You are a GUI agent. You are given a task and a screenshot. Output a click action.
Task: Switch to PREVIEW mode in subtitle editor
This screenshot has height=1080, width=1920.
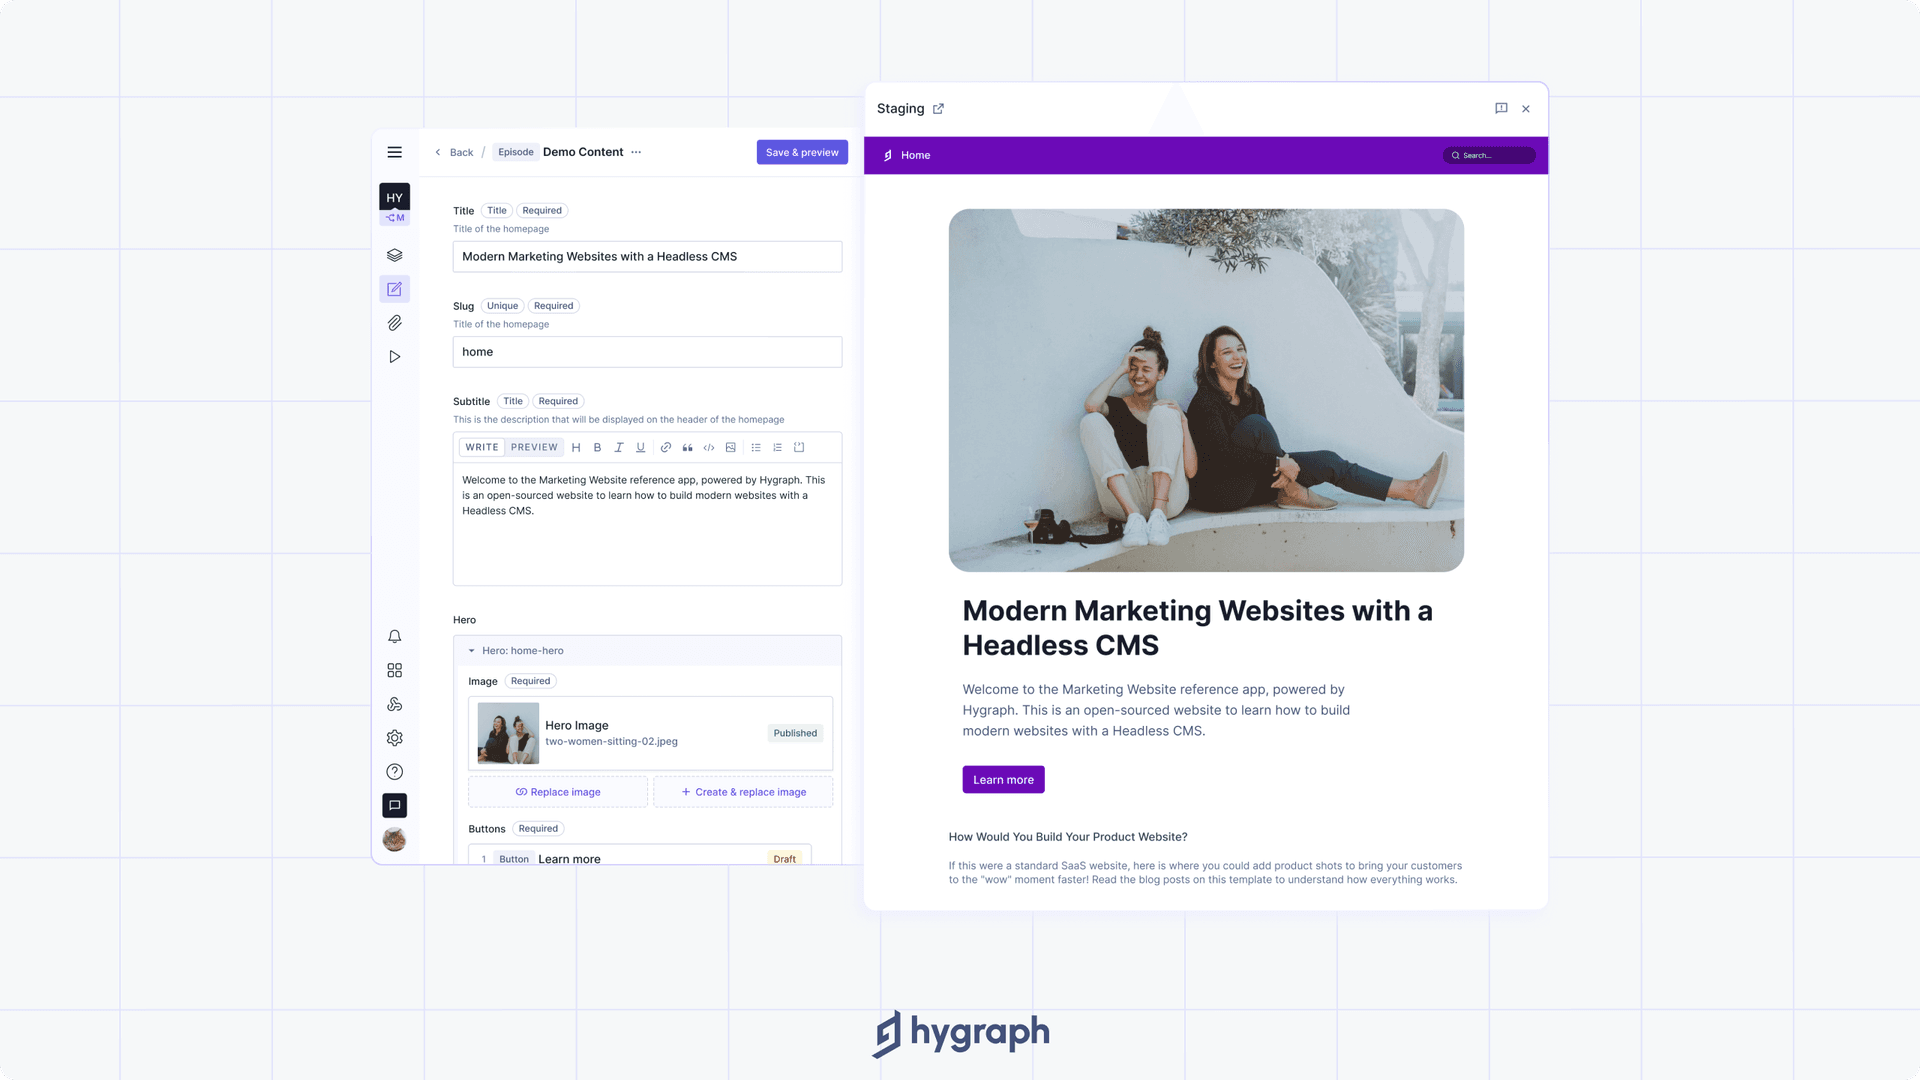pos(534,447)
